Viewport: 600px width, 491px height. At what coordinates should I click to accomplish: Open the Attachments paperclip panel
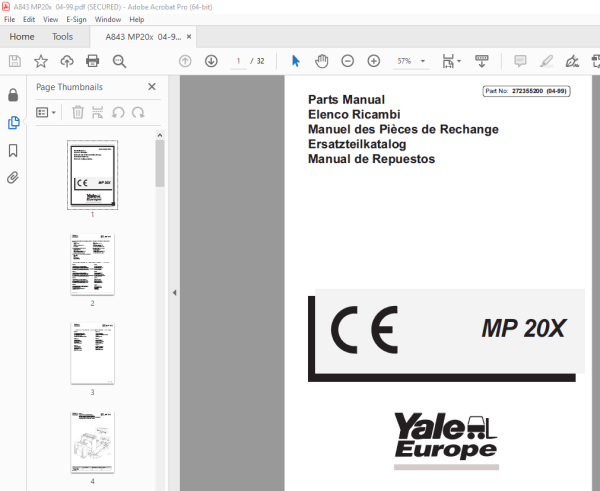(x=13, y=178)
